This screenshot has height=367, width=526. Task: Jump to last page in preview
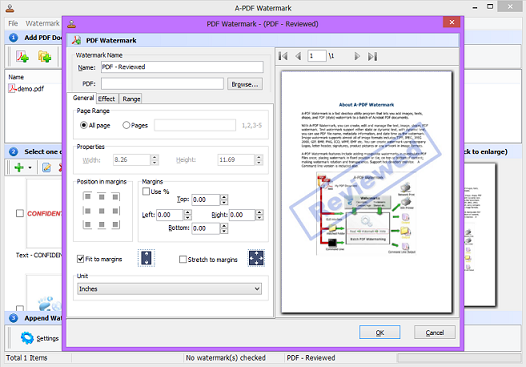coord(372,56)
